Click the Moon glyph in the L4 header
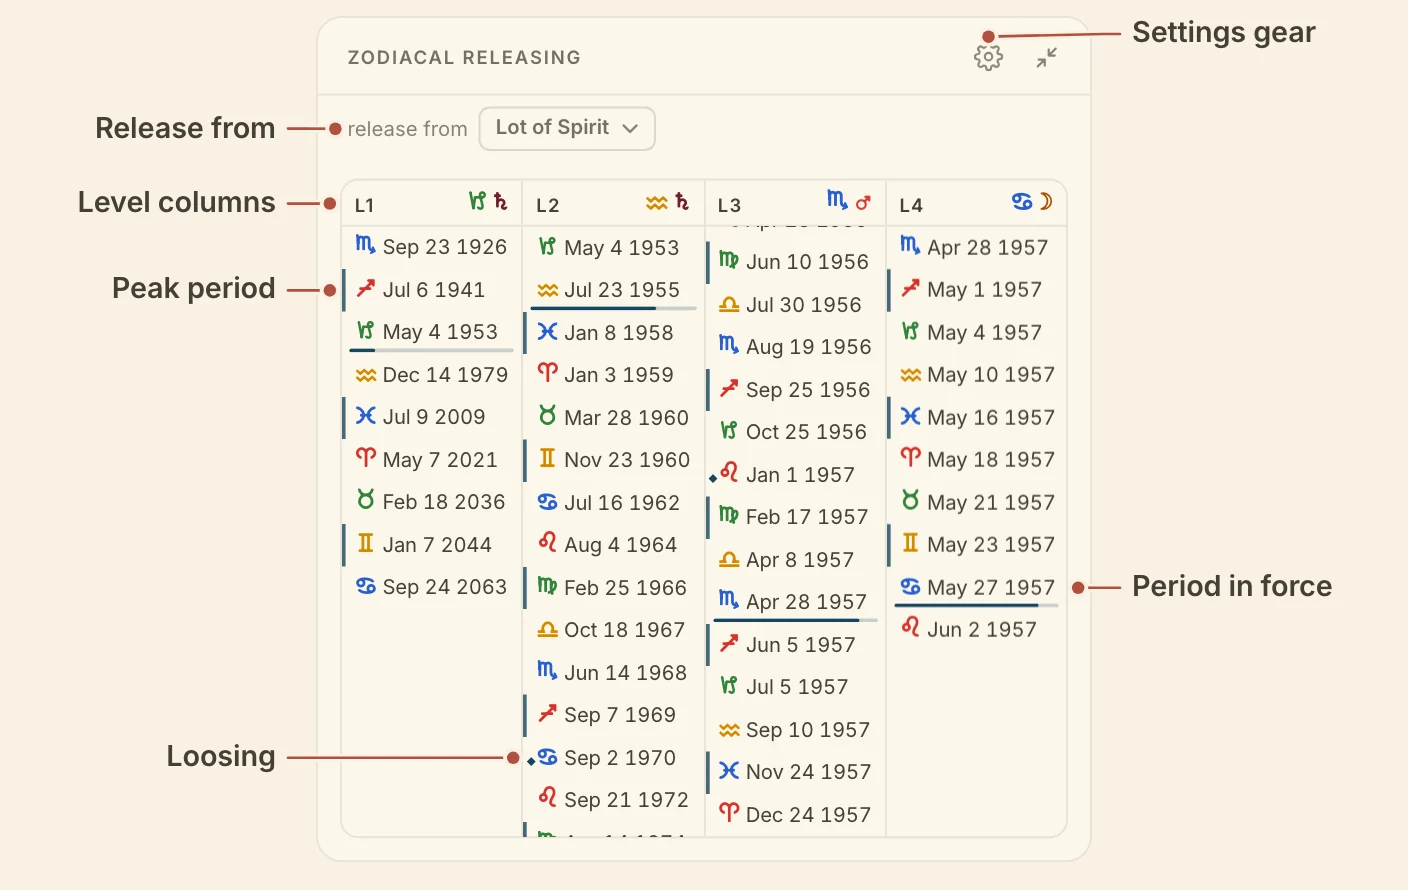The width and height of the screenshot is (1408, 890). click(1046, 202)
